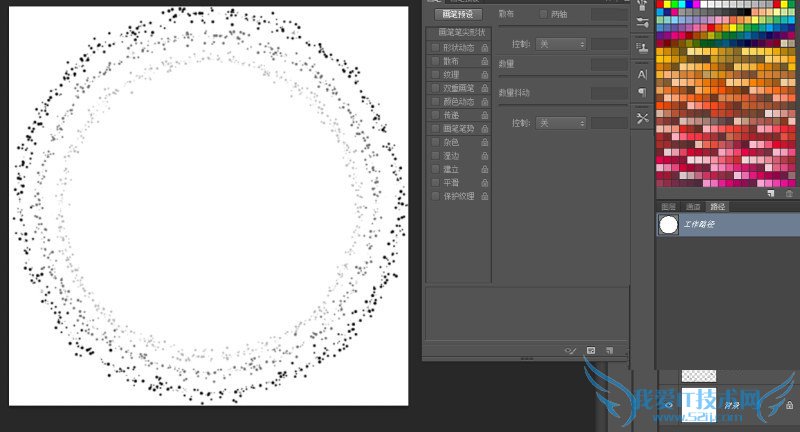Pick the magenta swatch in the top swatch row
The height and width of the screenshot is (432, 800).
click(x=698, y=5)
